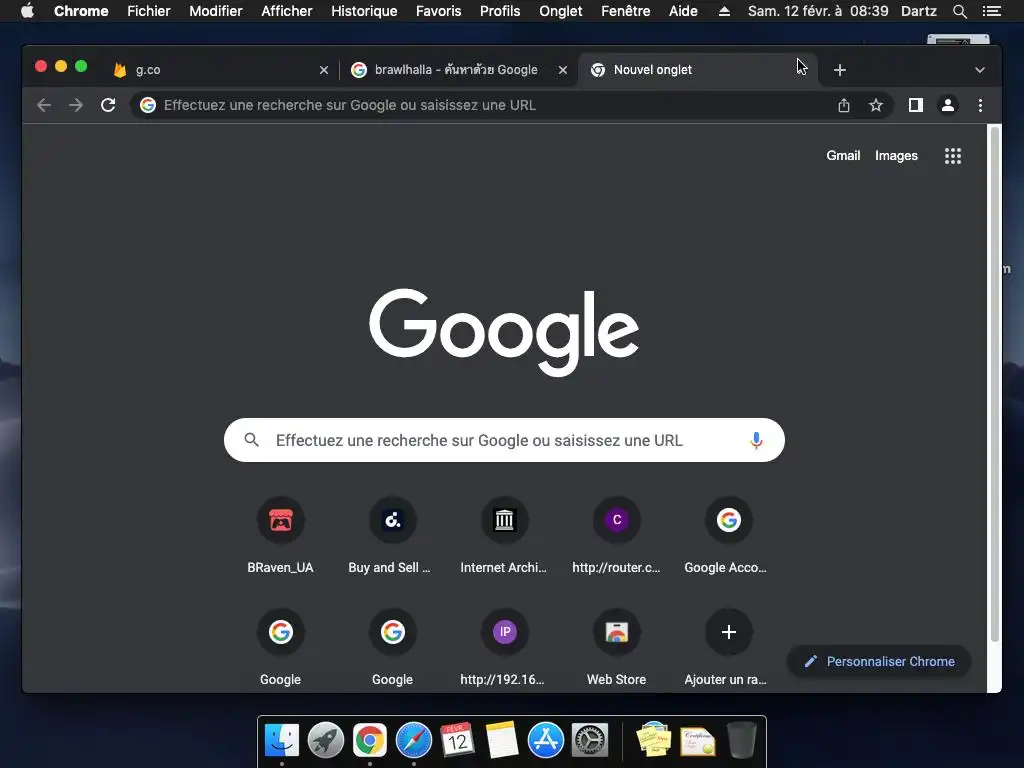Open the Modifier menu

[x=216, y=11]
